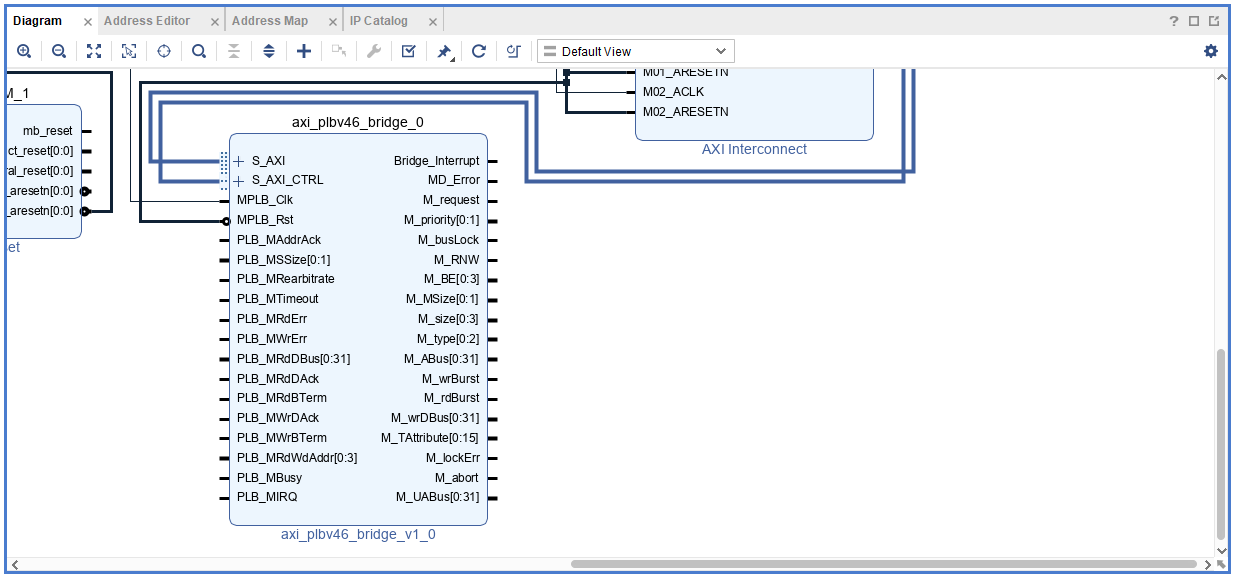
Task: Click the Regenerate Layout icon
Action: [x=479, y=51]
